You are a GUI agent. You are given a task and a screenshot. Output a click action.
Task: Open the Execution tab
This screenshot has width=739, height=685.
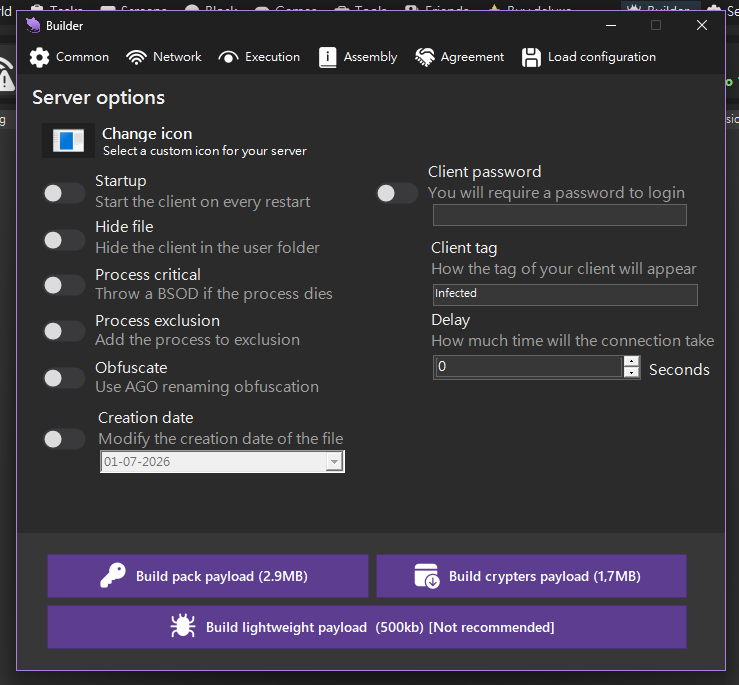259,57
